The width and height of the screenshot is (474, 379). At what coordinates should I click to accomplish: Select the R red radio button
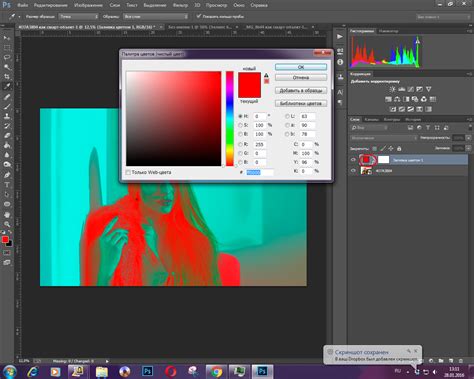coord(240,144)
